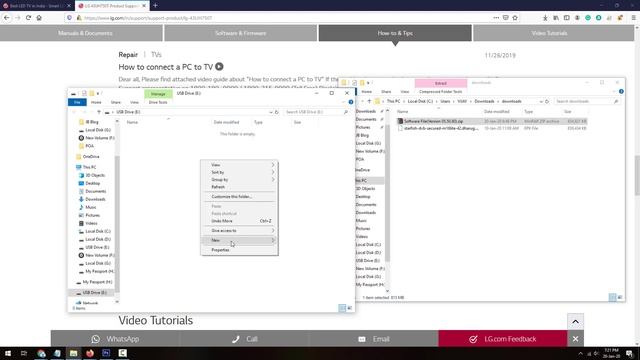This screenshot has height=360, width=640.
Task: Click the scroll-to-top arrow button on the page
Action: pos(575,322)
